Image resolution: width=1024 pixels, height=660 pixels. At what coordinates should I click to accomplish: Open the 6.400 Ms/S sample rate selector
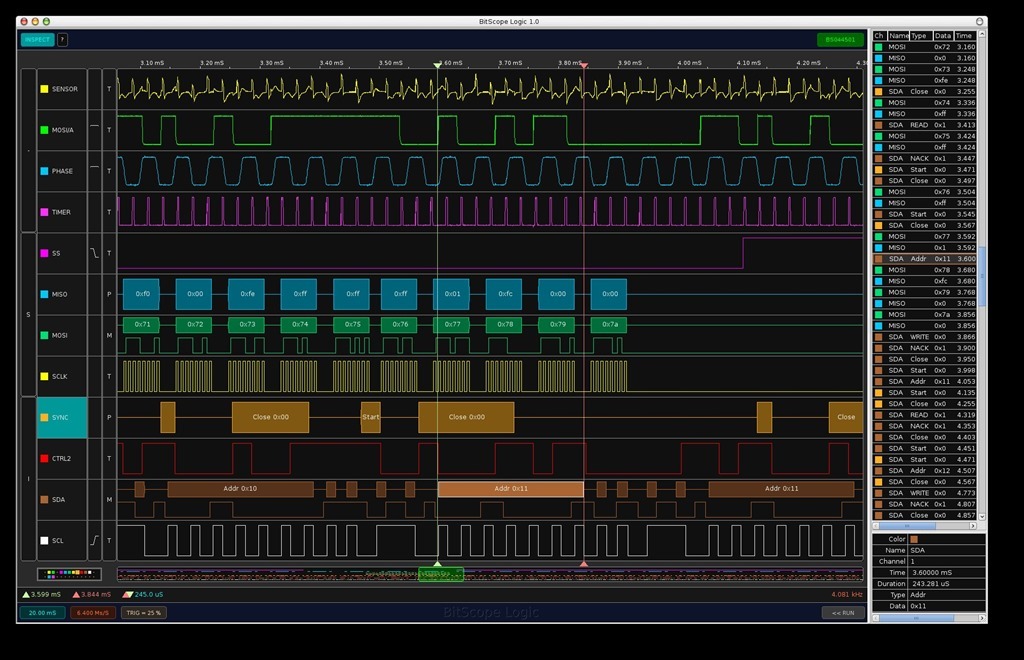pos(92,613)
